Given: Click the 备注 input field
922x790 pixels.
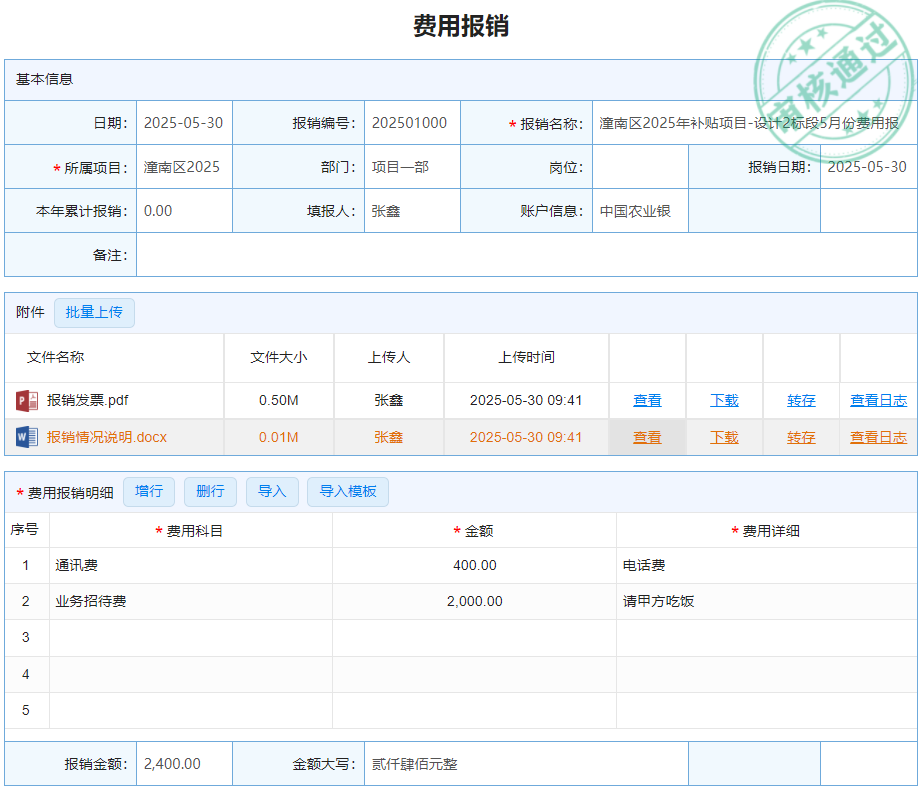Looking at the screenshot, I should pos(526,255).
